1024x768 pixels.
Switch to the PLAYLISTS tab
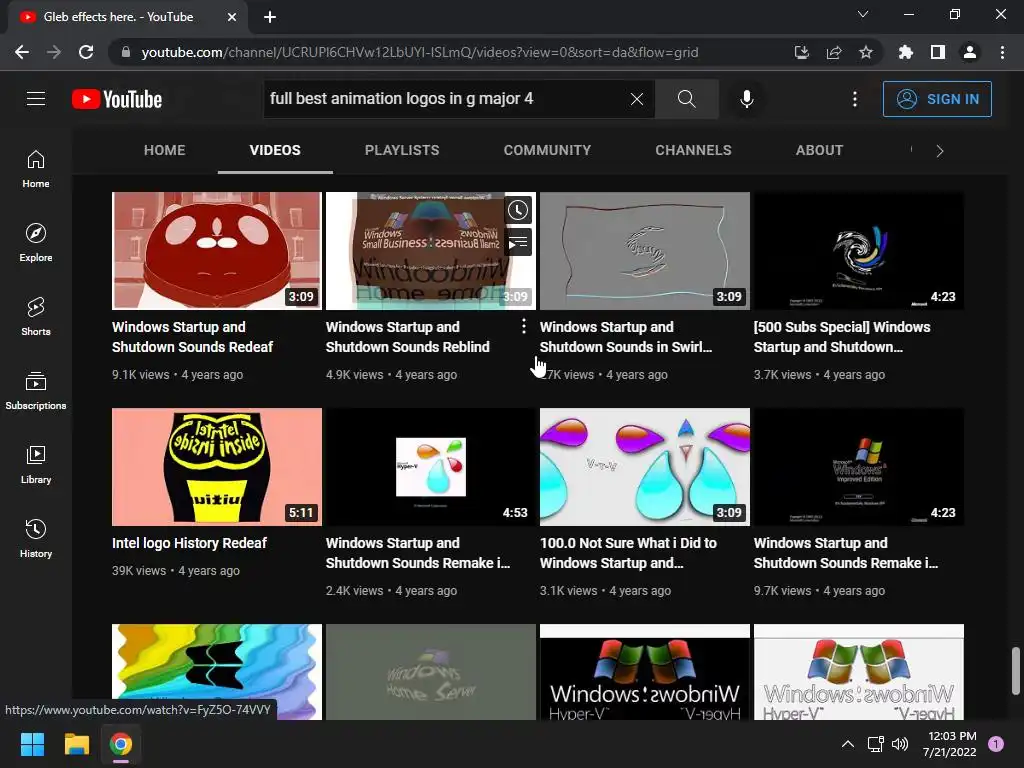pos(402,150)
